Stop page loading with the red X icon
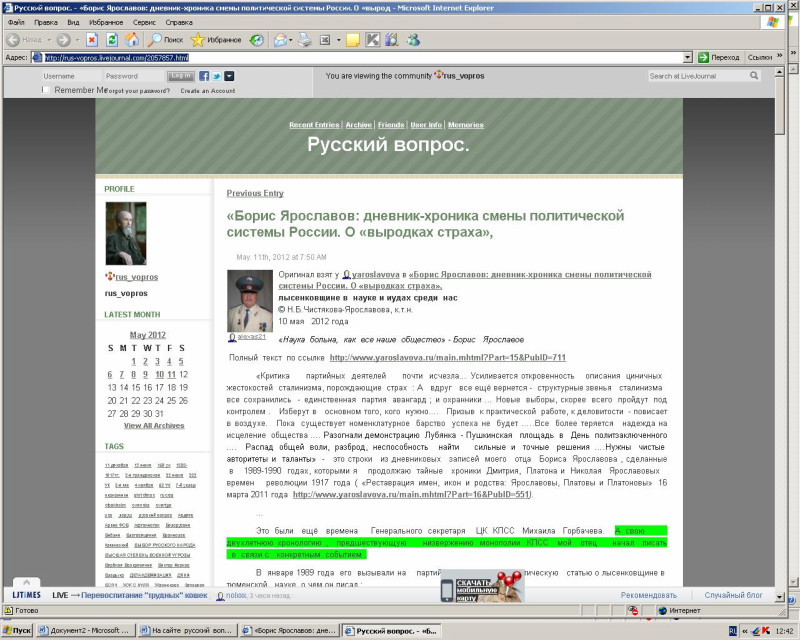 pyautogui.click(x=92, y=40)
